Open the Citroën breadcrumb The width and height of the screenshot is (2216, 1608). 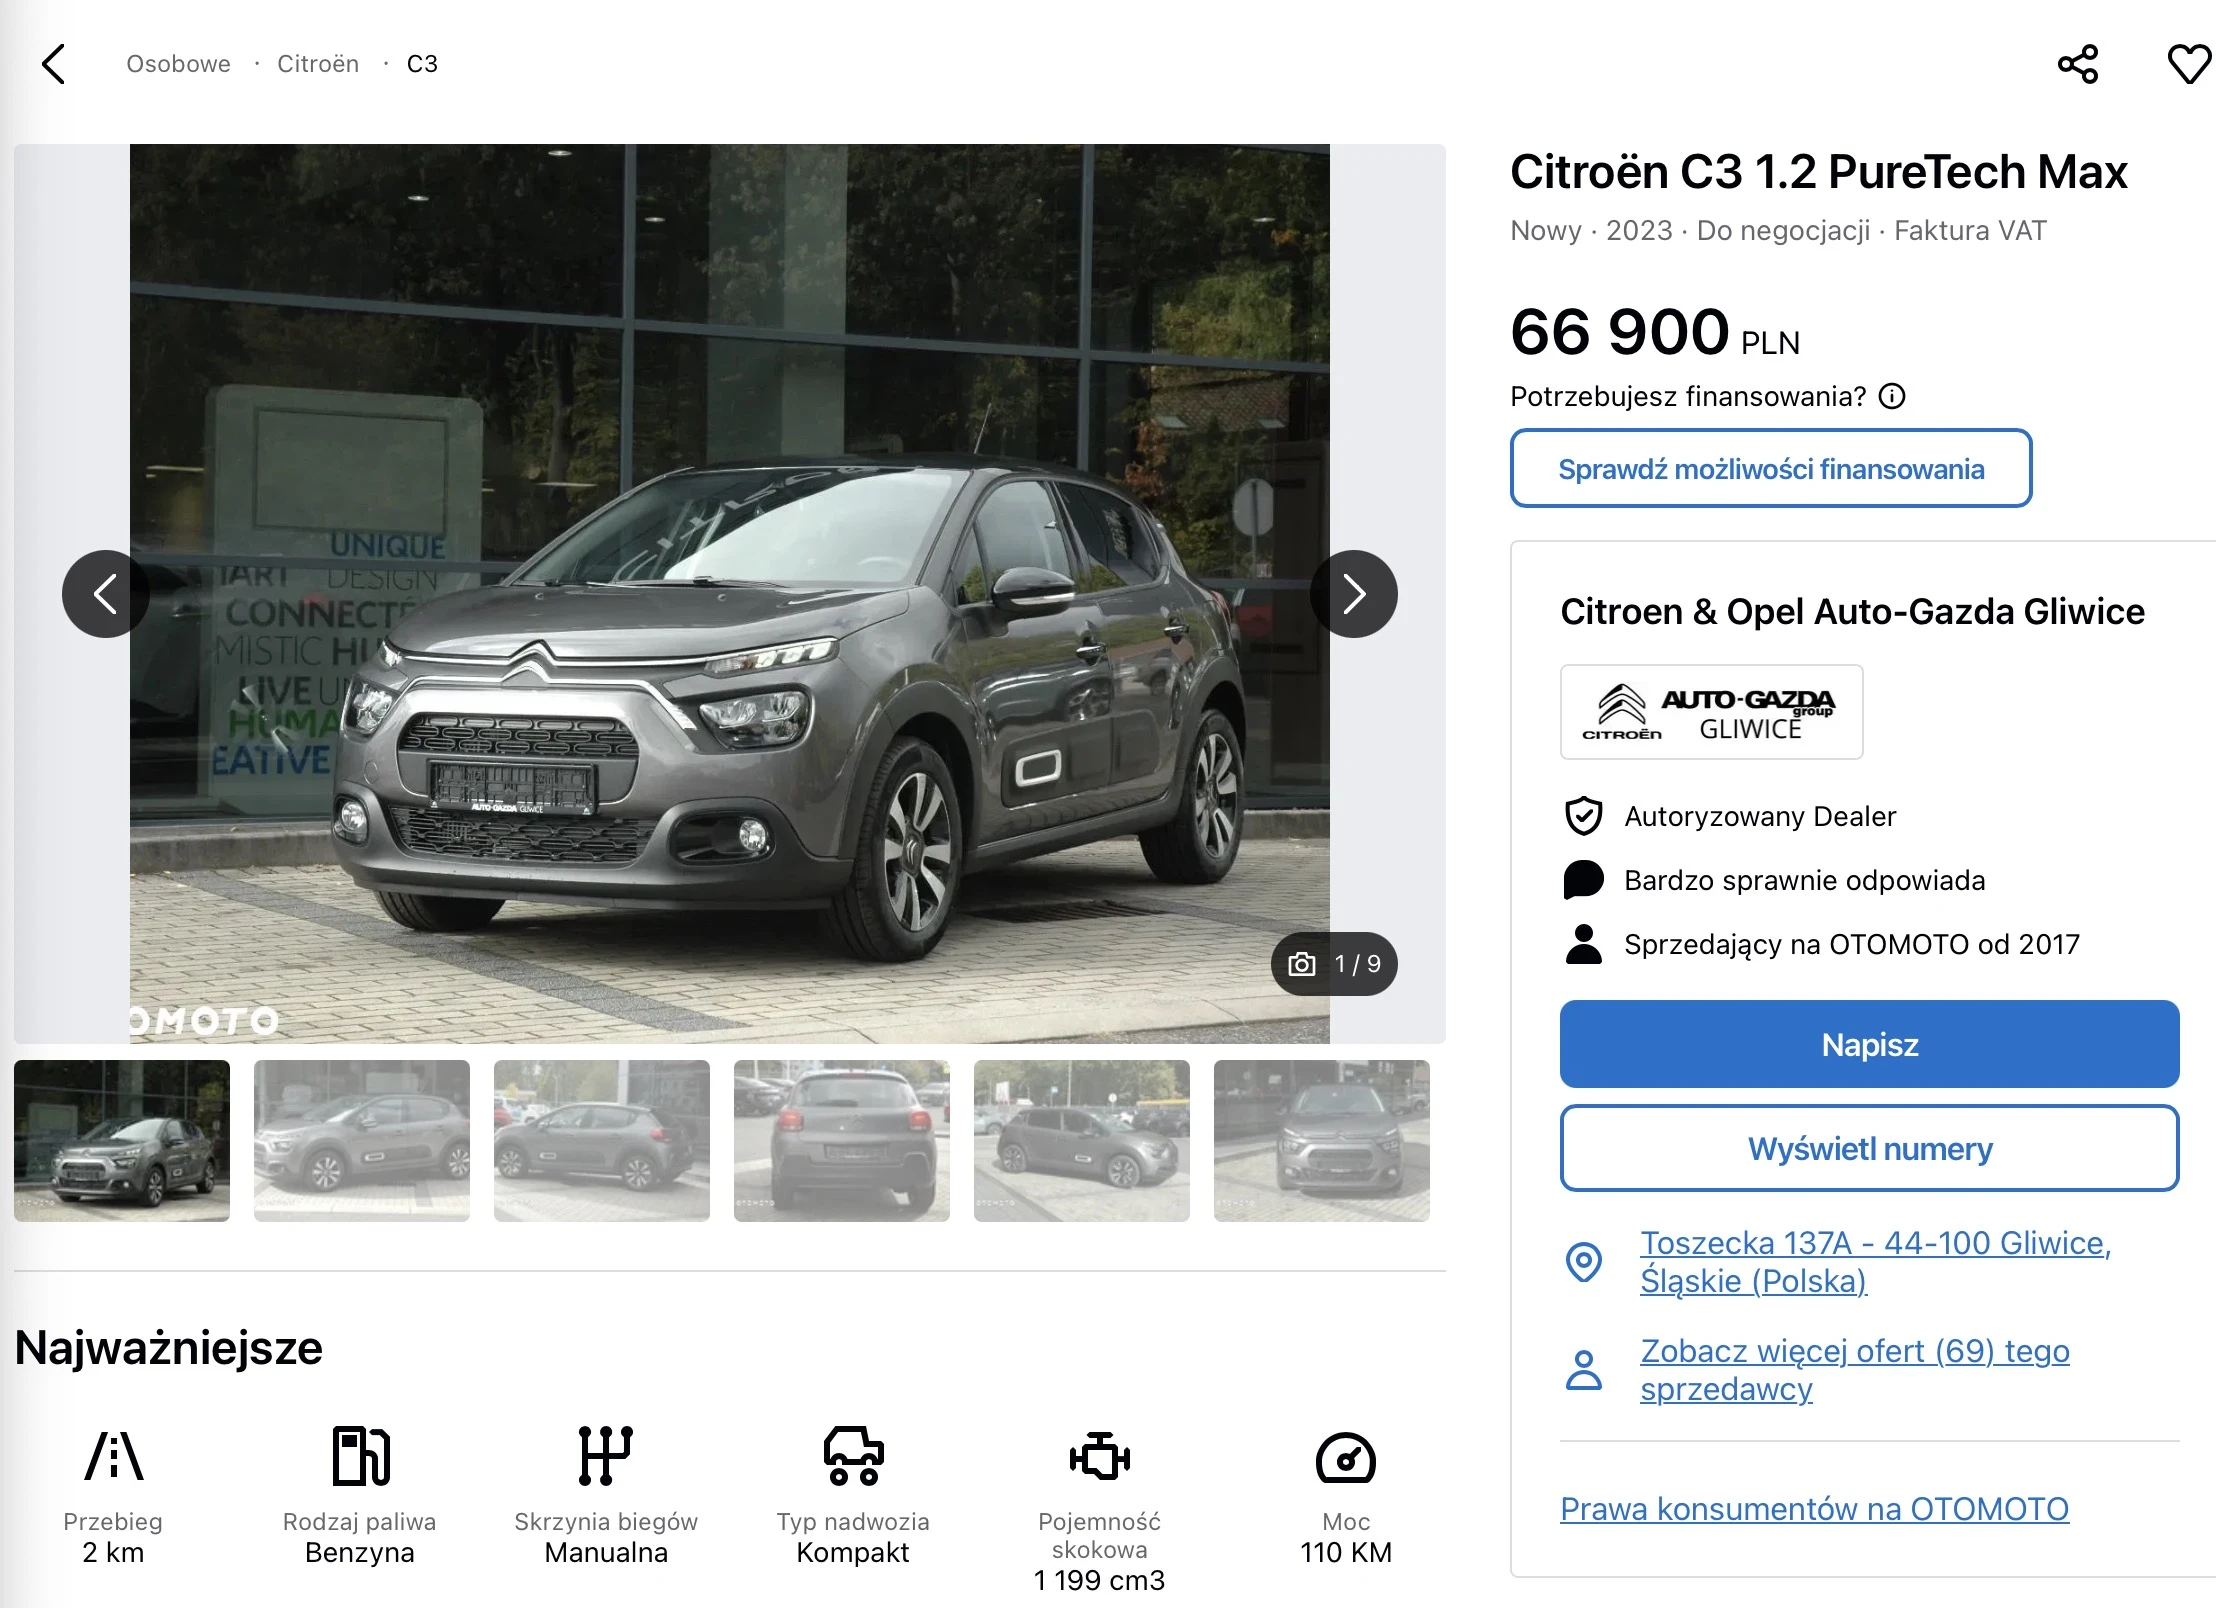pos(318,64)
